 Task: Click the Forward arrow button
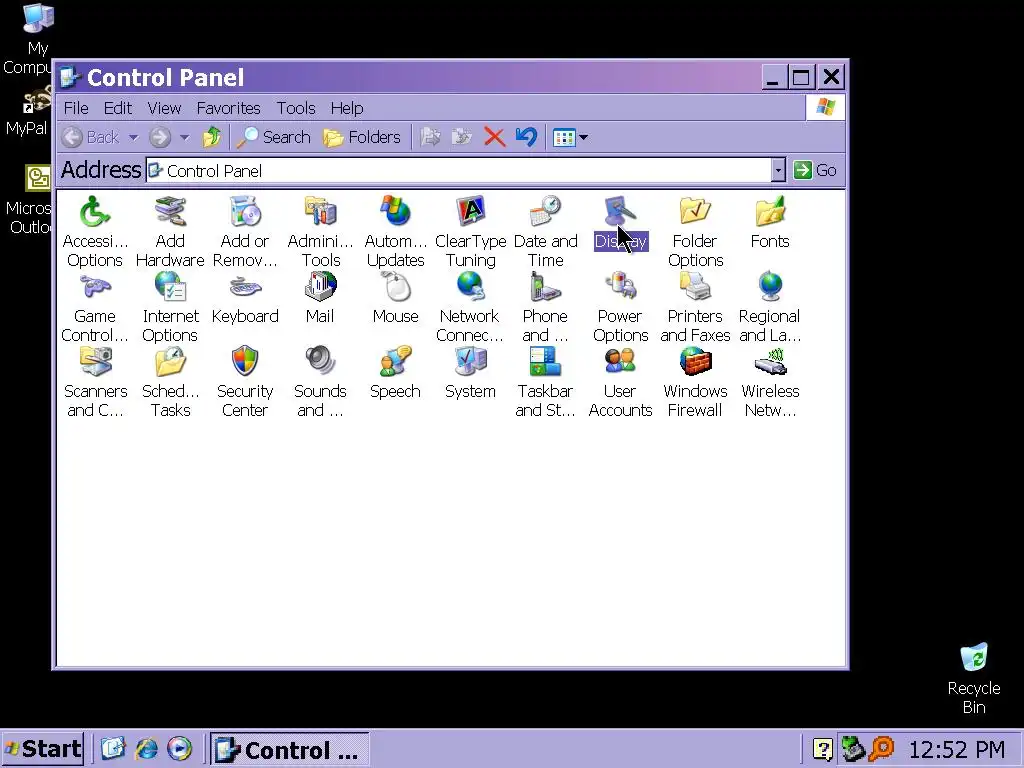pyautogui.click(x=160, y=137)
